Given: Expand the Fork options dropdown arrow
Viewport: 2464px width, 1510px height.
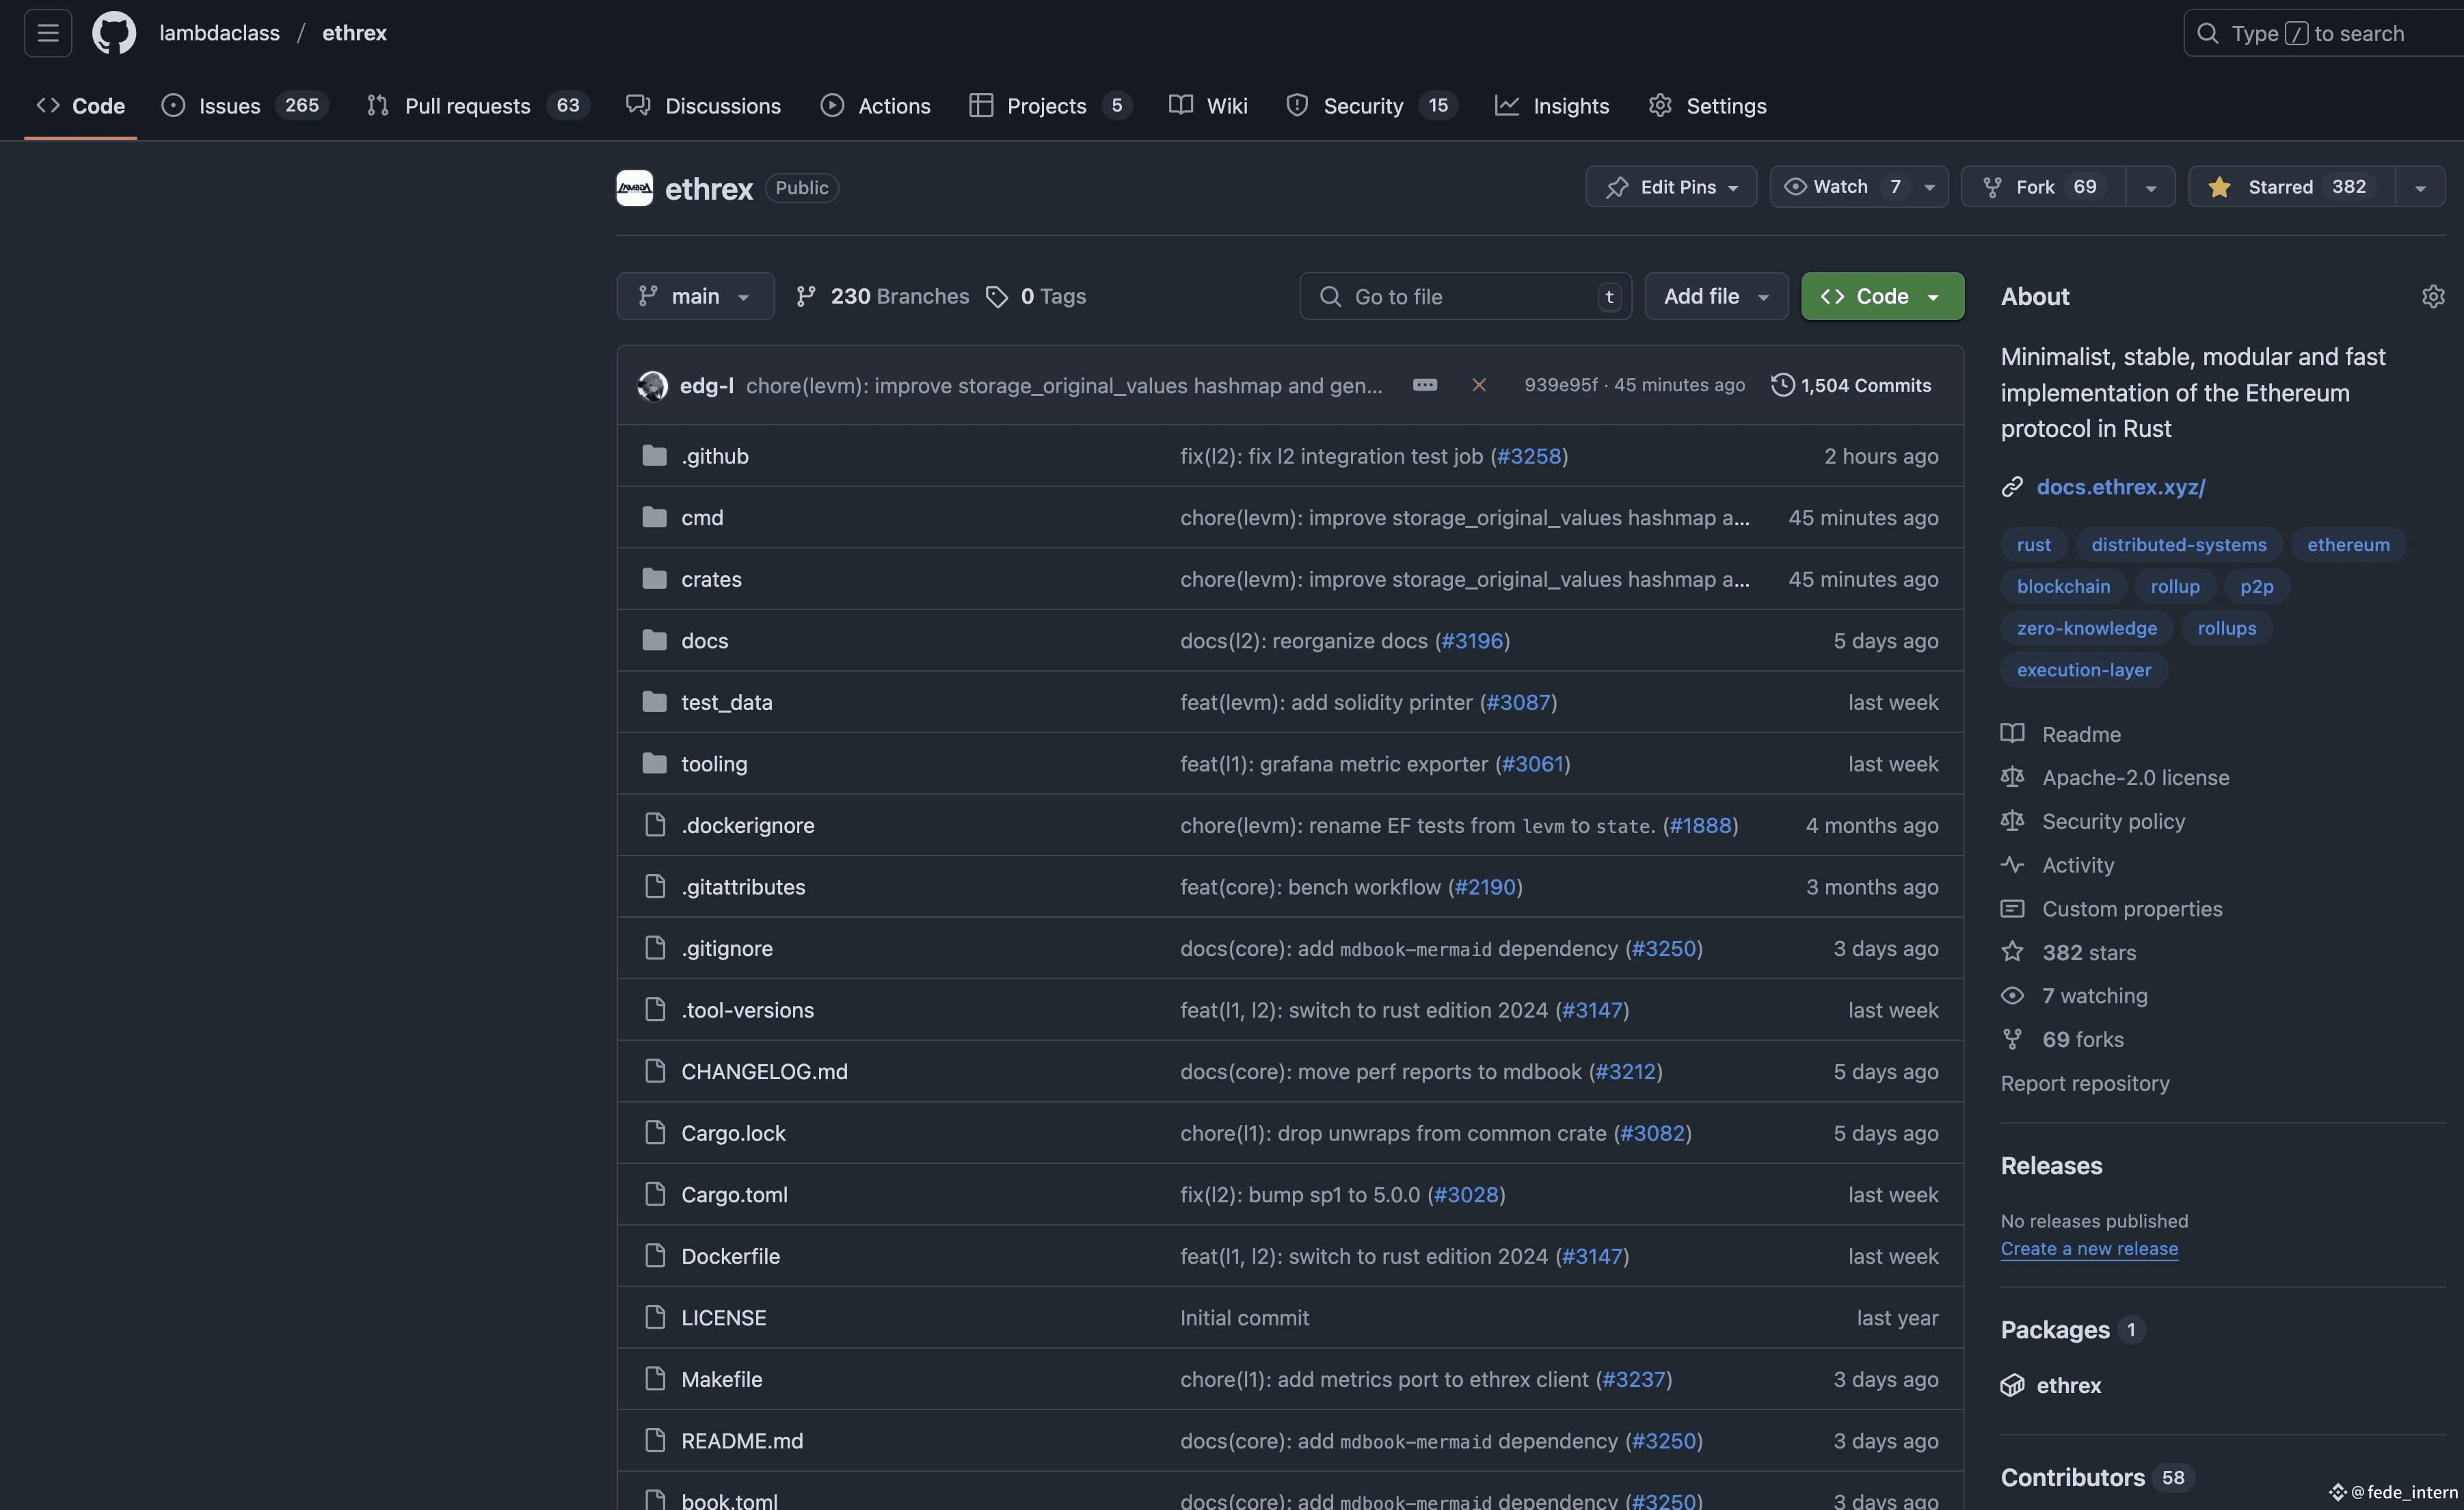Looking at the screenshot, I should [2150, 187].
